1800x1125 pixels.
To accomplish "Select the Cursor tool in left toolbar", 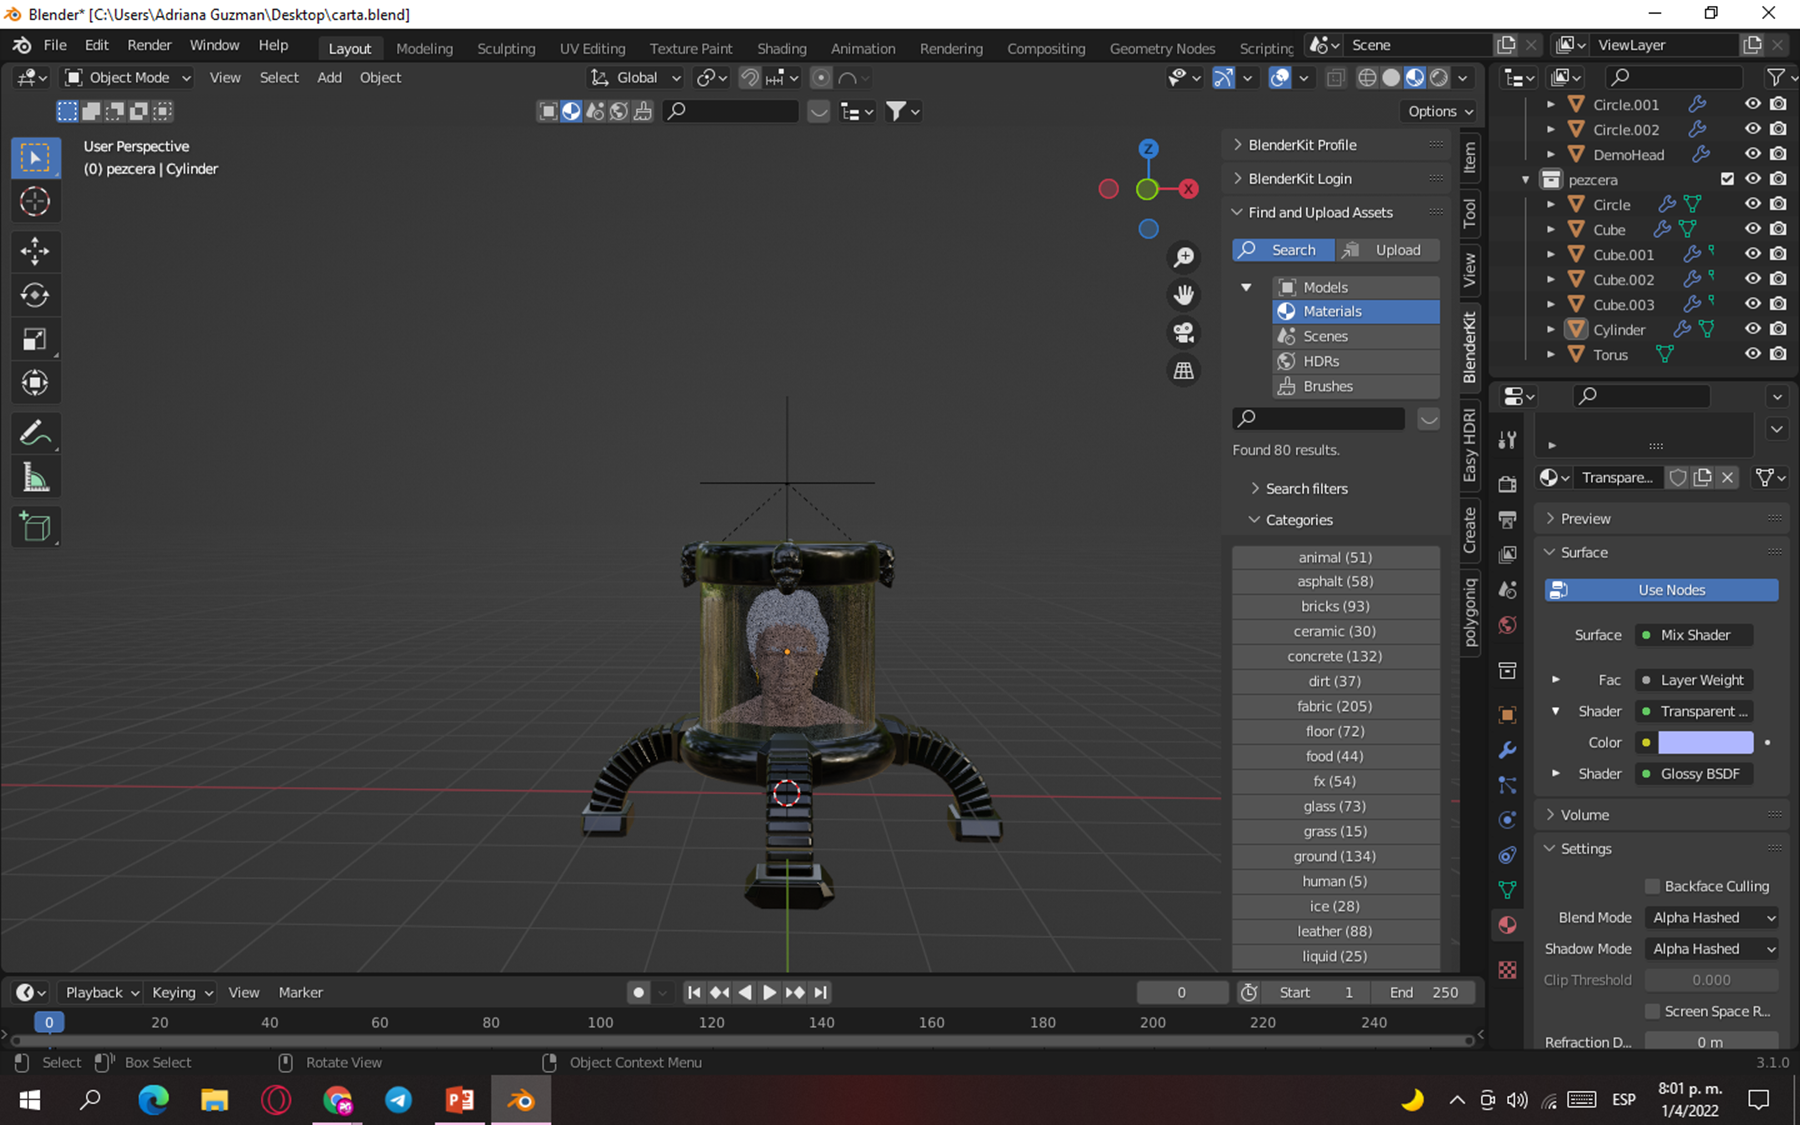I will [35, 202].
